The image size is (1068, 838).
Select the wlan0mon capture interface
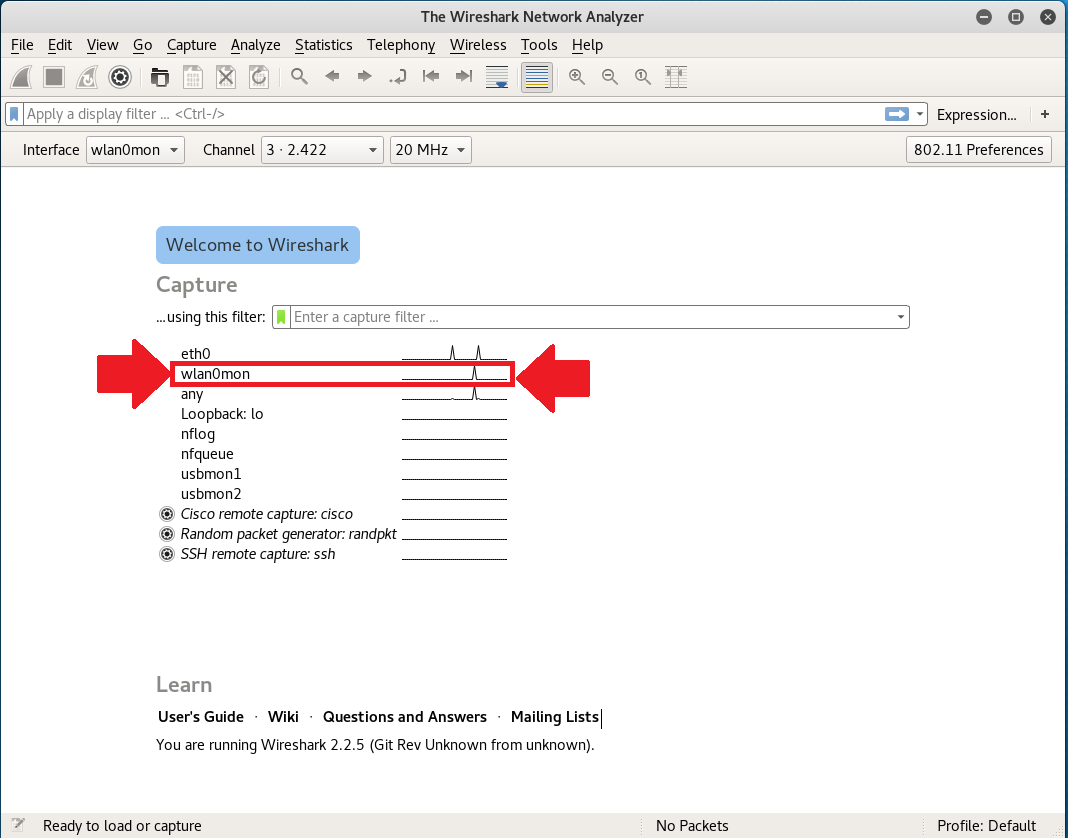click(x=343, y=374)
